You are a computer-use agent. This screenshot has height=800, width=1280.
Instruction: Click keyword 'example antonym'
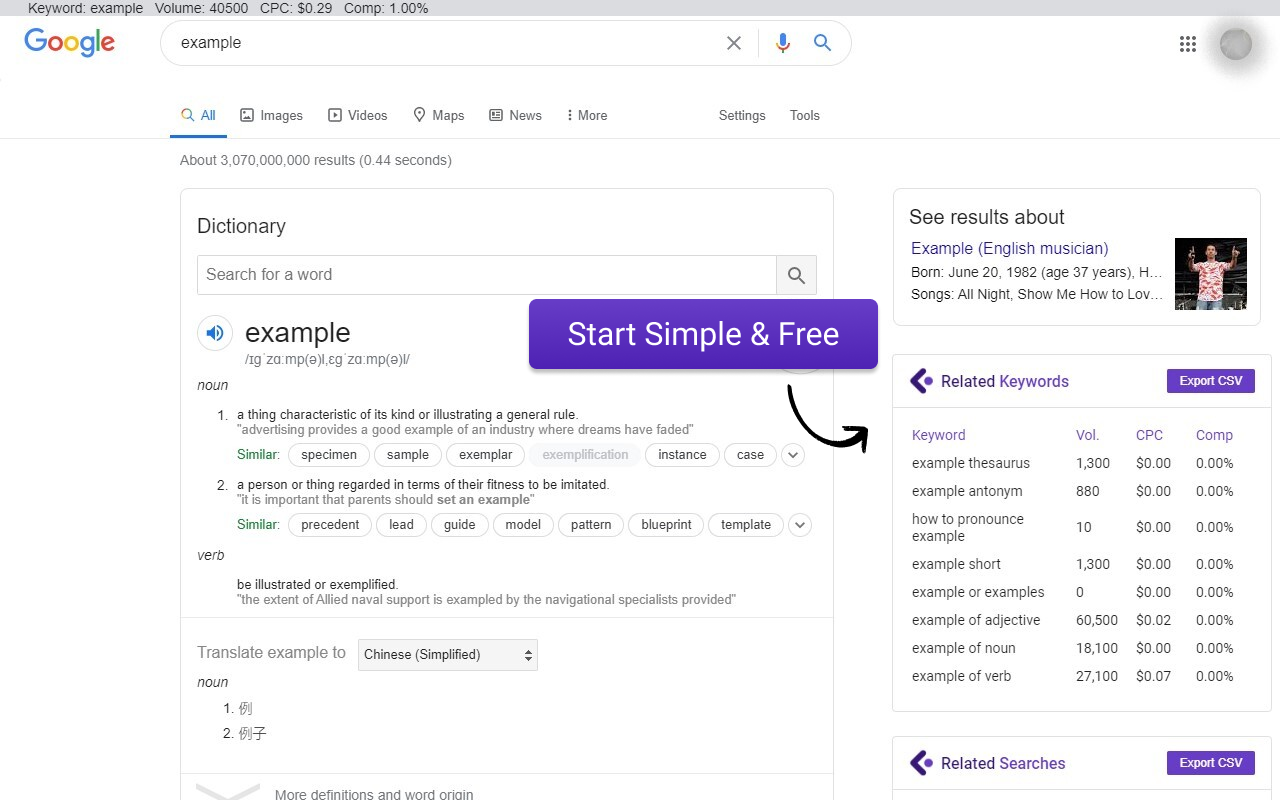pos(967,491)
